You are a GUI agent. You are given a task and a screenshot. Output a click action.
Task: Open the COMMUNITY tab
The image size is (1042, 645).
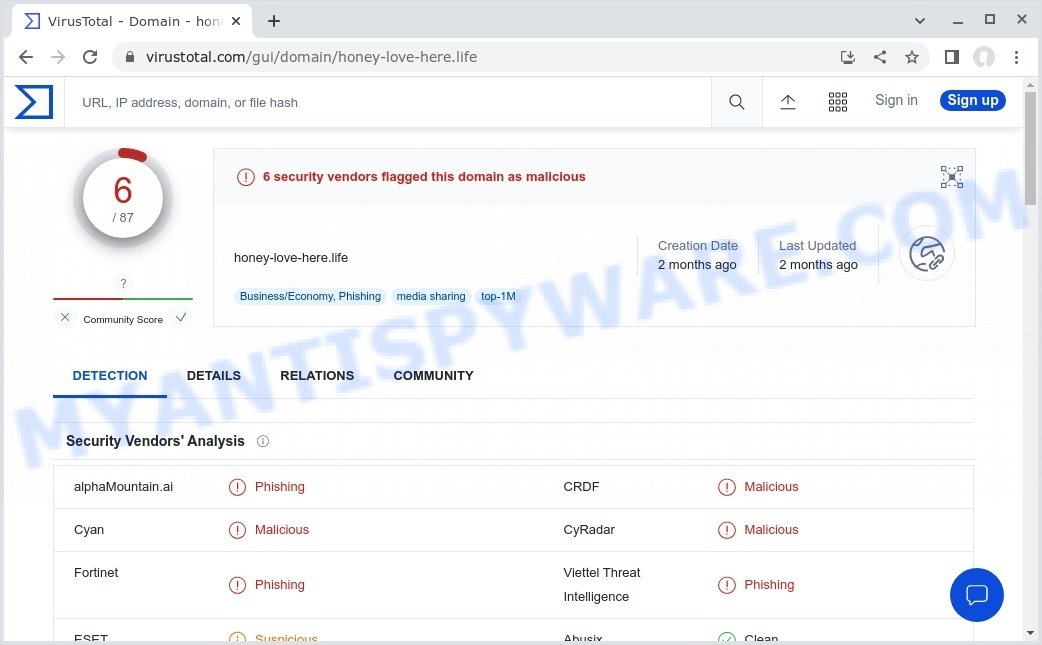(433, 376)
